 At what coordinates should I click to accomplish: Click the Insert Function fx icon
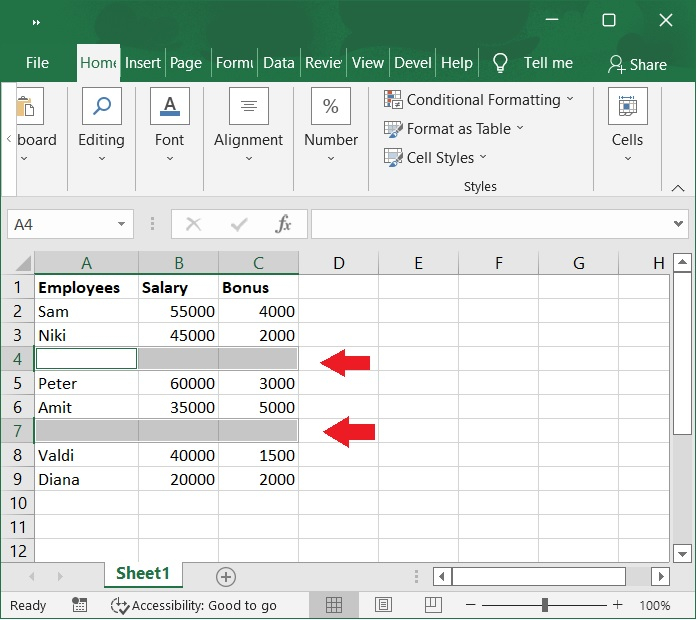pyautogui.click(x=283, y=224)
